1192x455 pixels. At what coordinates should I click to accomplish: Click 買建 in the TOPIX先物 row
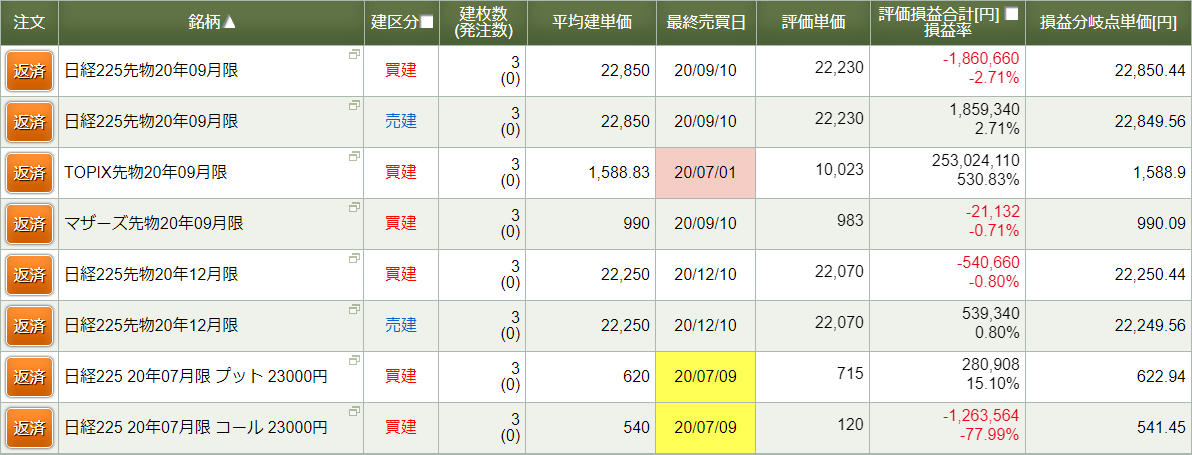[401, 172]
